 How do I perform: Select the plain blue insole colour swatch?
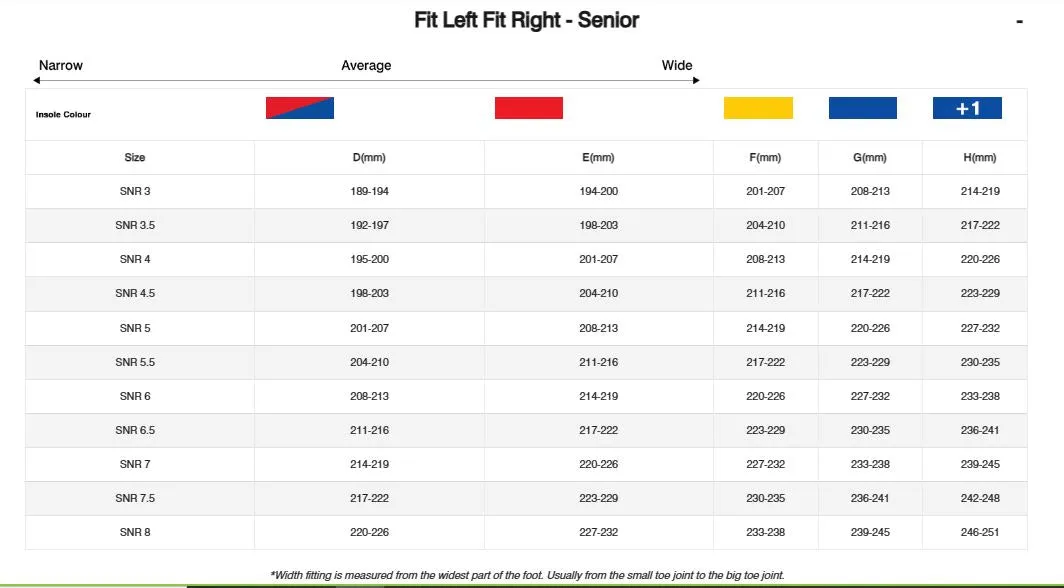pos(862,108)
